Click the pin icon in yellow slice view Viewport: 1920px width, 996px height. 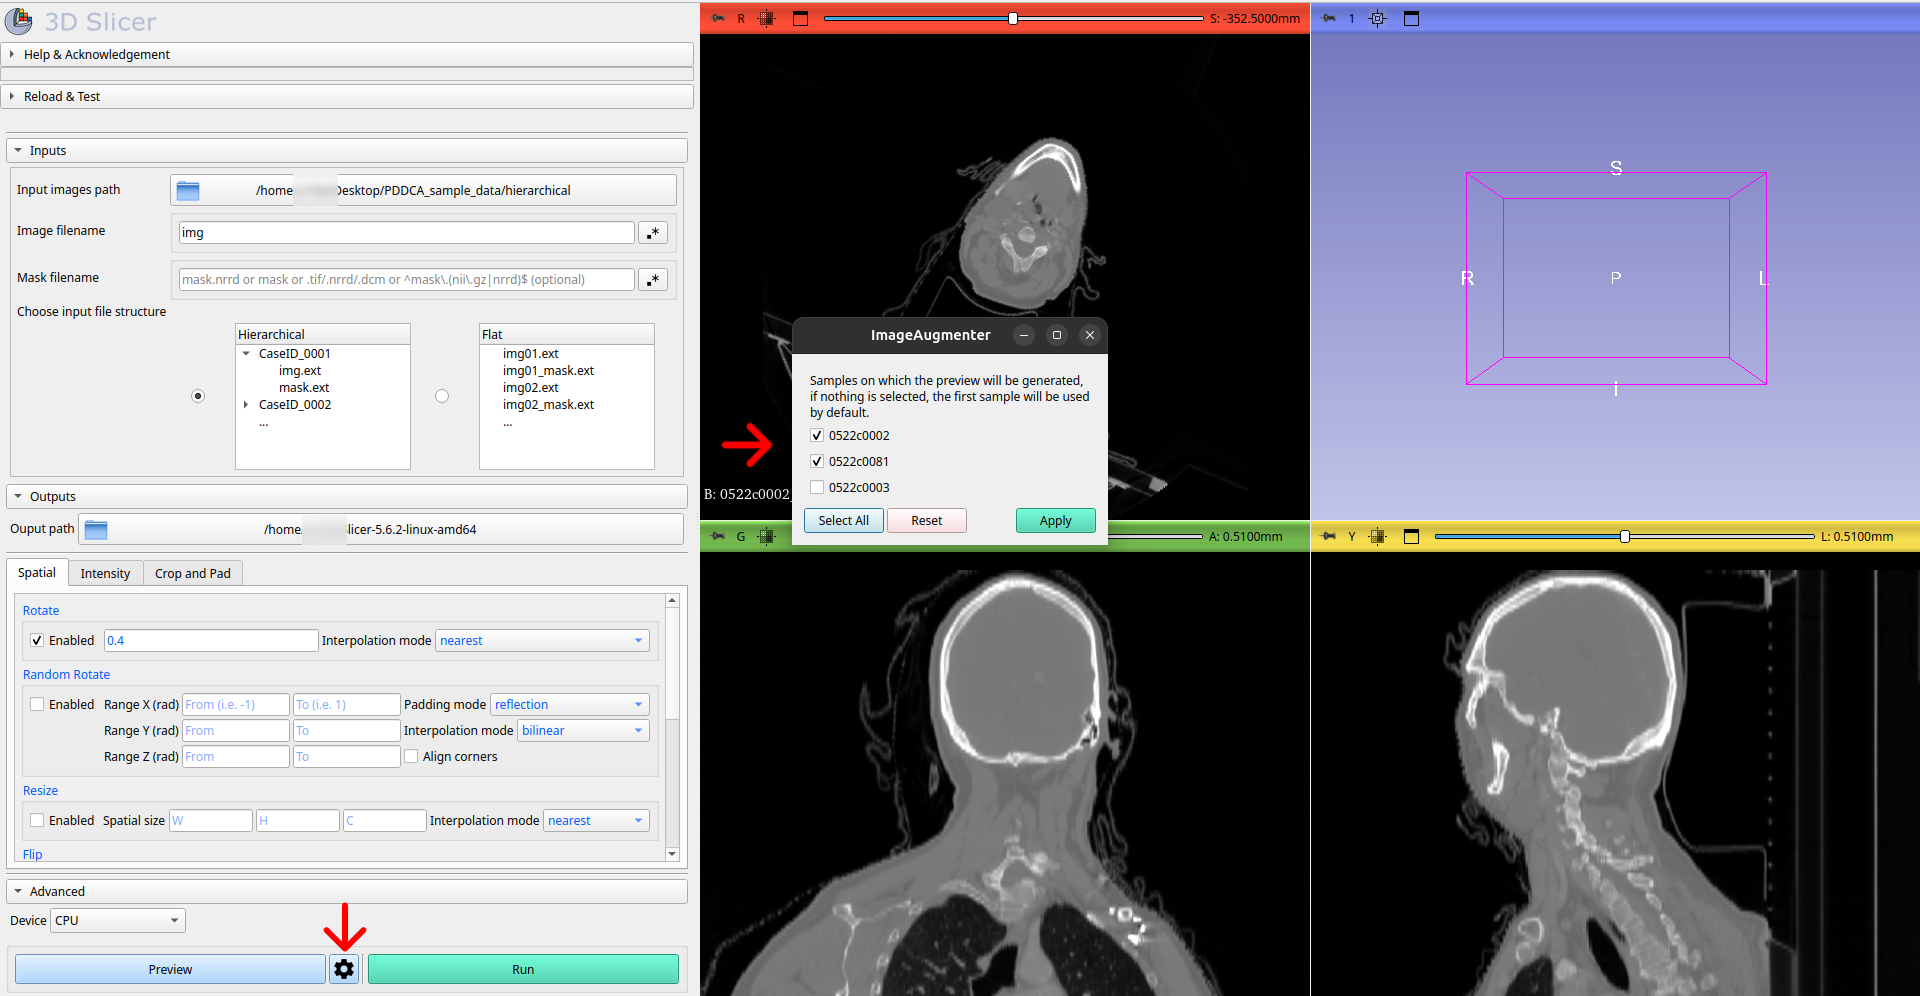click(1329, 536)
